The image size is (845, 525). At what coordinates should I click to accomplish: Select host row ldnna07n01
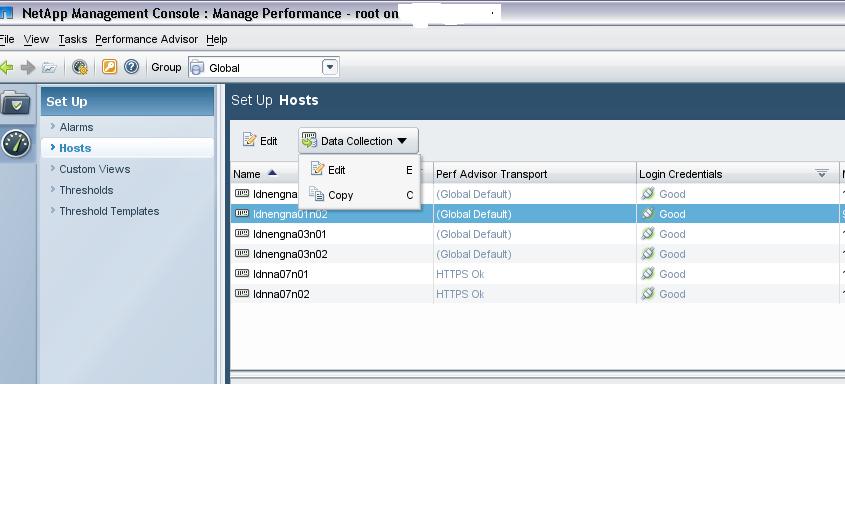[x=281, y=274]
